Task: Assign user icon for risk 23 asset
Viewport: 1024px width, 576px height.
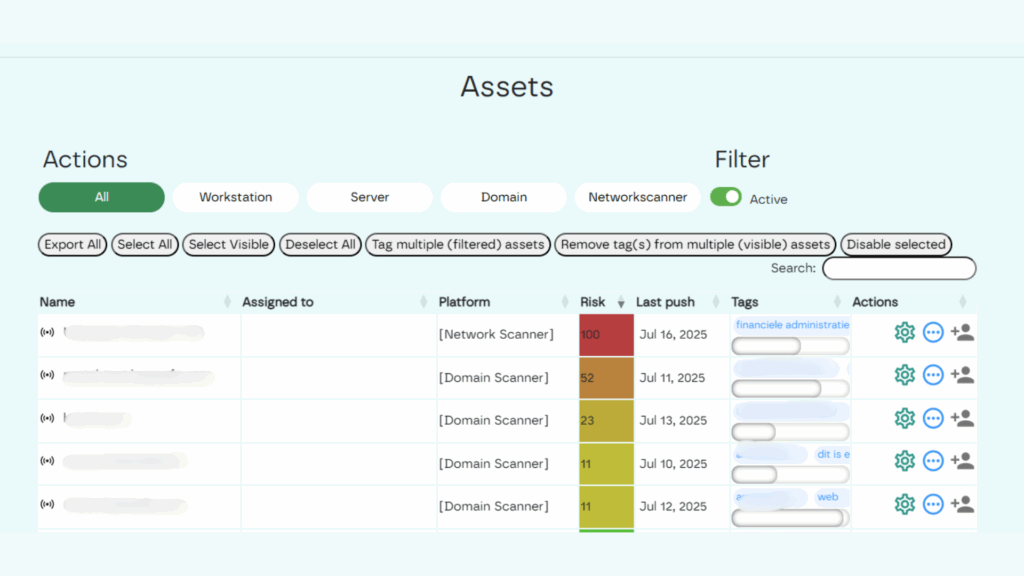Action: [x=962, y=419]
